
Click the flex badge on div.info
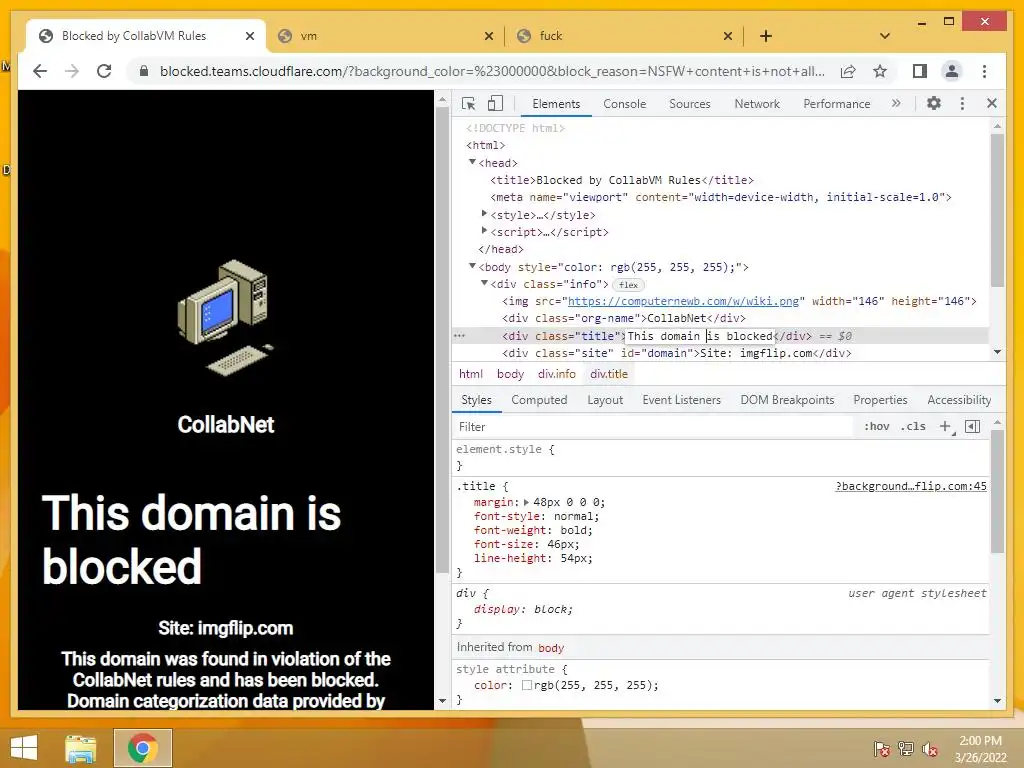click(x=628, y=285)
